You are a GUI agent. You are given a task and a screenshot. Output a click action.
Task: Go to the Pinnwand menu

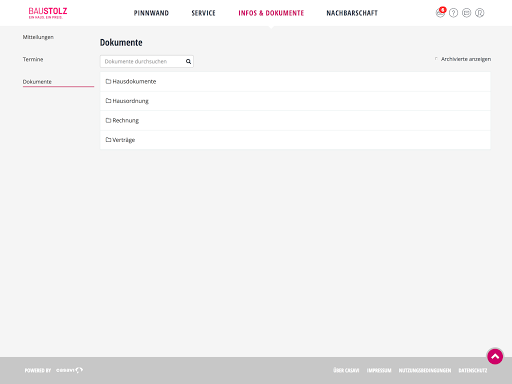coord(151,13)
